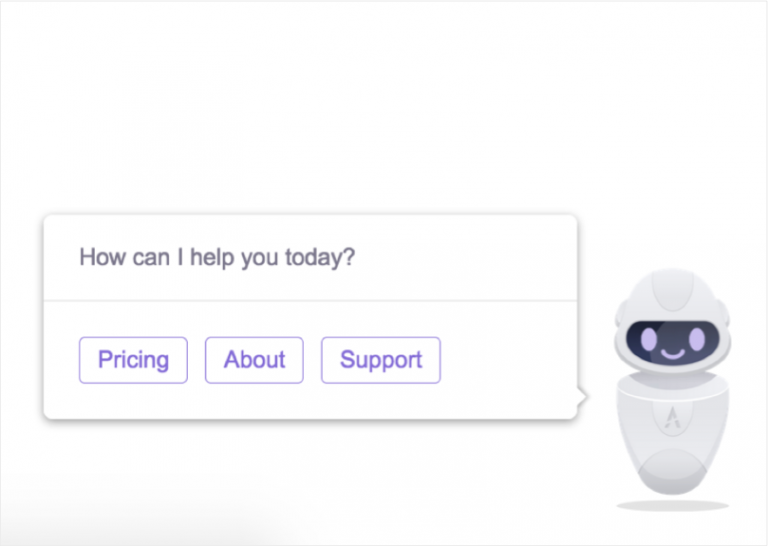The height and width of the screenshot is (546, 768).
Task: Click the chatbot's right purple eye
Action: (x=694, y=339)
